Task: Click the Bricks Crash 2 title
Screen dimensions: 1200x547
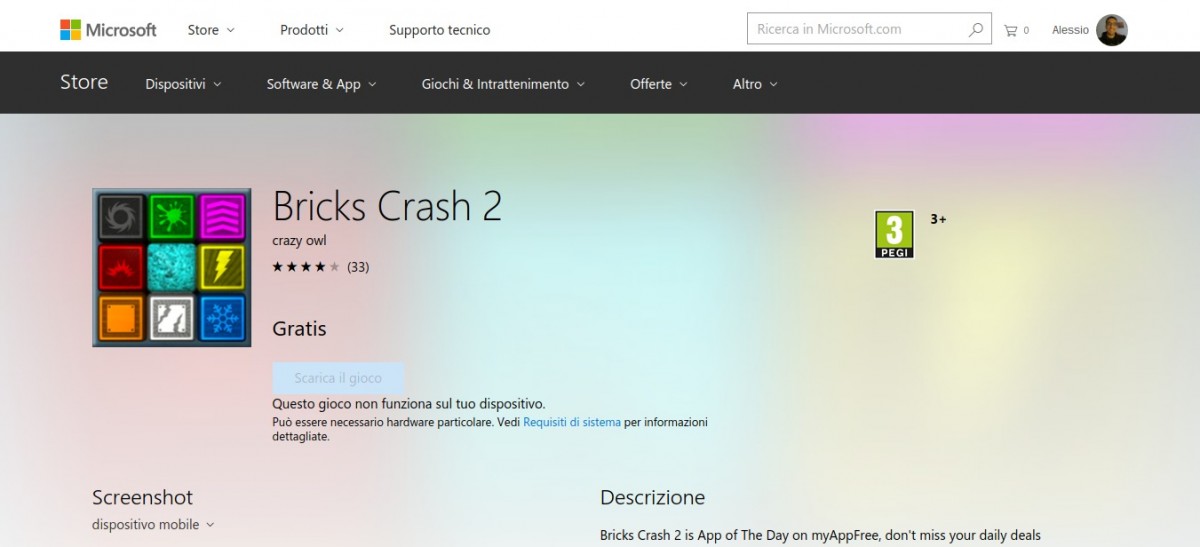Action: pos(387,206)
